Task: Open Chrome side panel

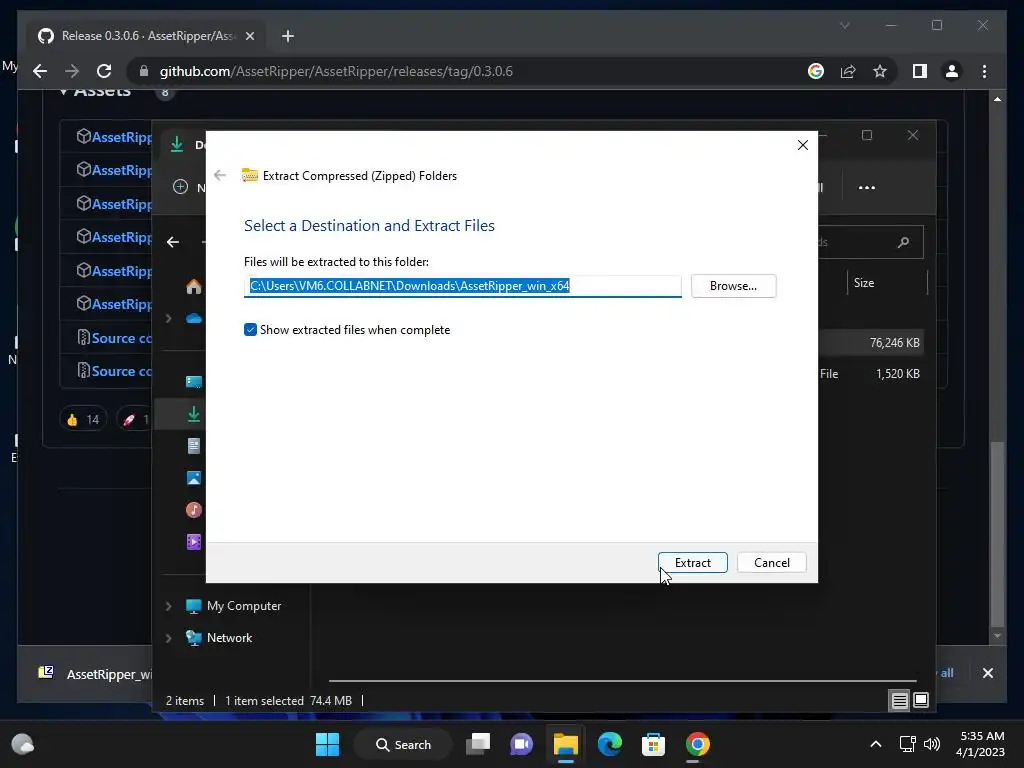Action: coord(920,71)
